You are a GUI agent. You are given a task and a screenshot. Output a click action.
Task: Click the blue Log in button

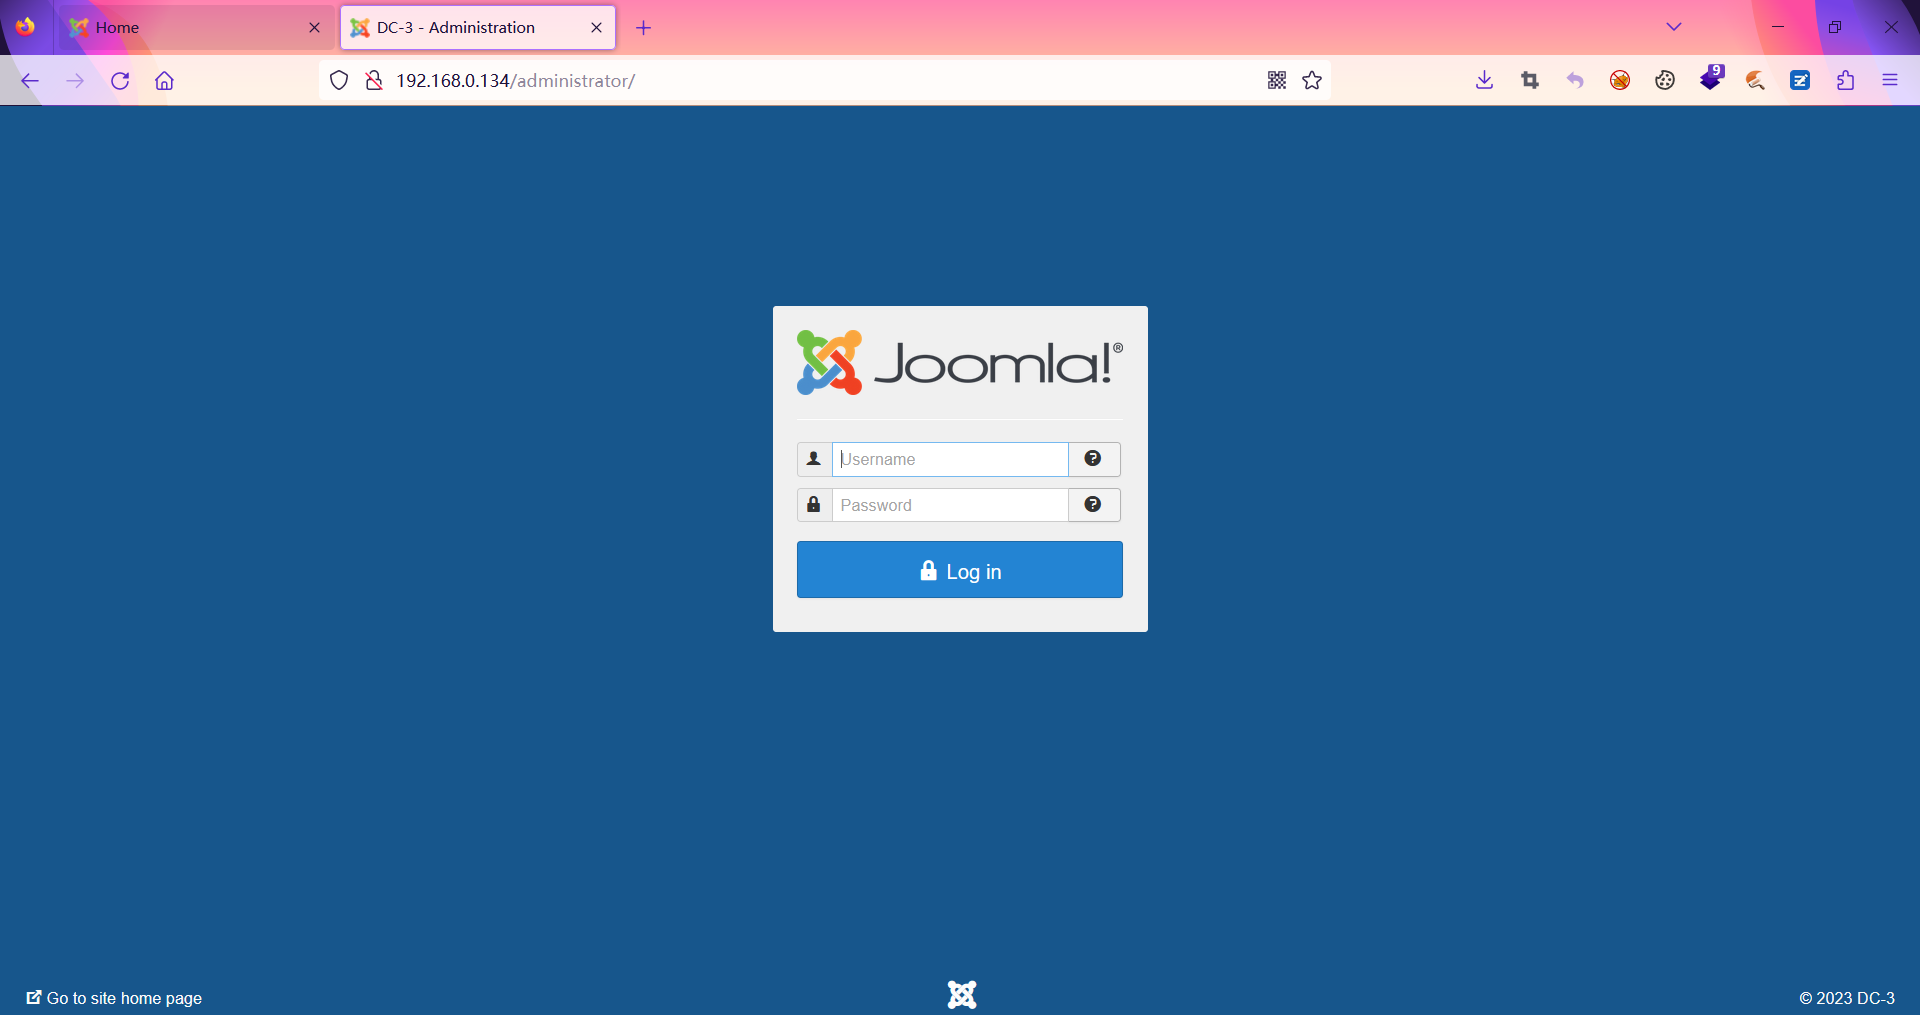pos(959,570)
